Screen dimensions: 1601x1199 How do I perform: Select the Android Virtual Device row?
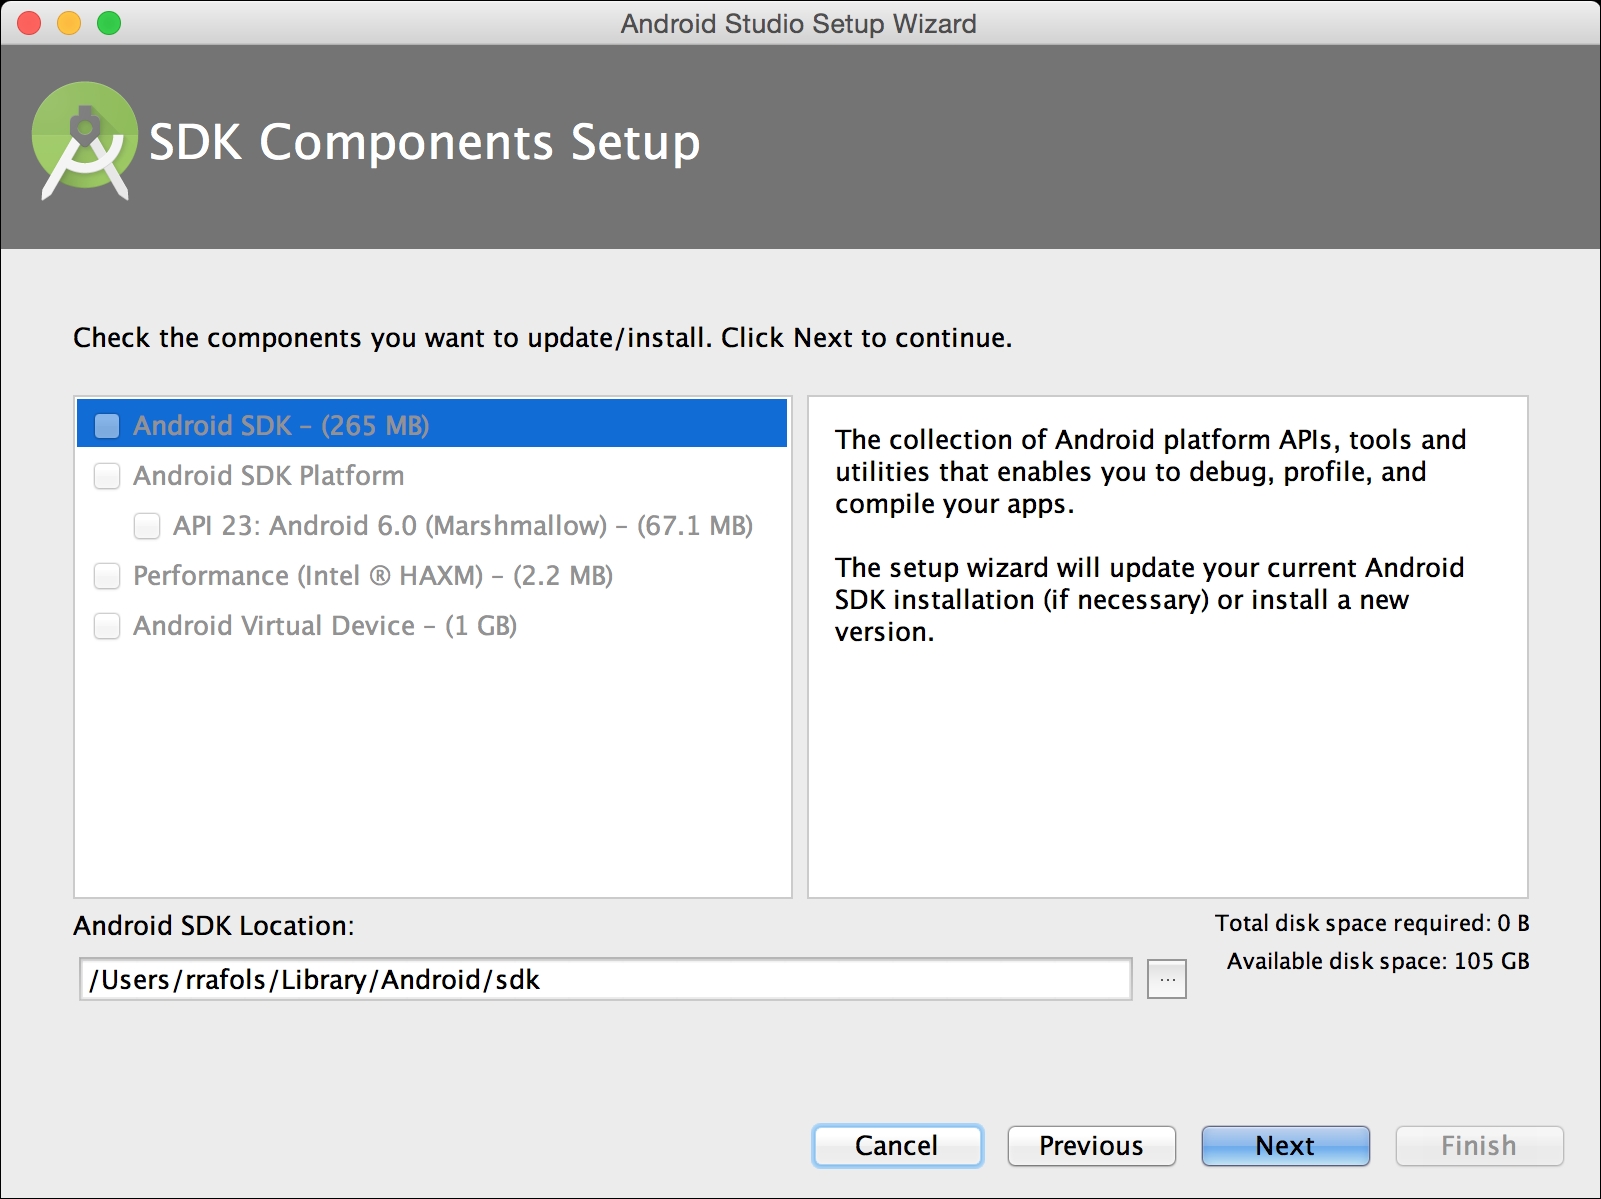pyautogui.click(x=324, y=626)
